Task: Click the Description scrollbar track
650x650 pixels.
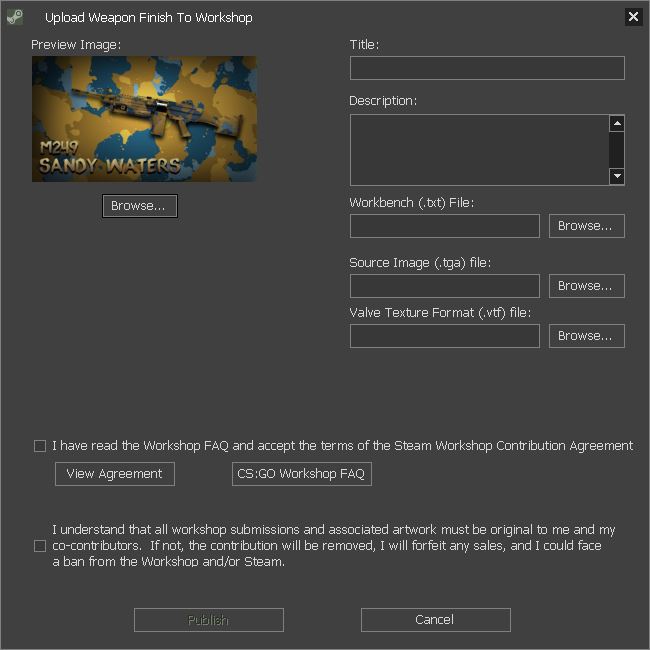Action: (x=617, y=150)
